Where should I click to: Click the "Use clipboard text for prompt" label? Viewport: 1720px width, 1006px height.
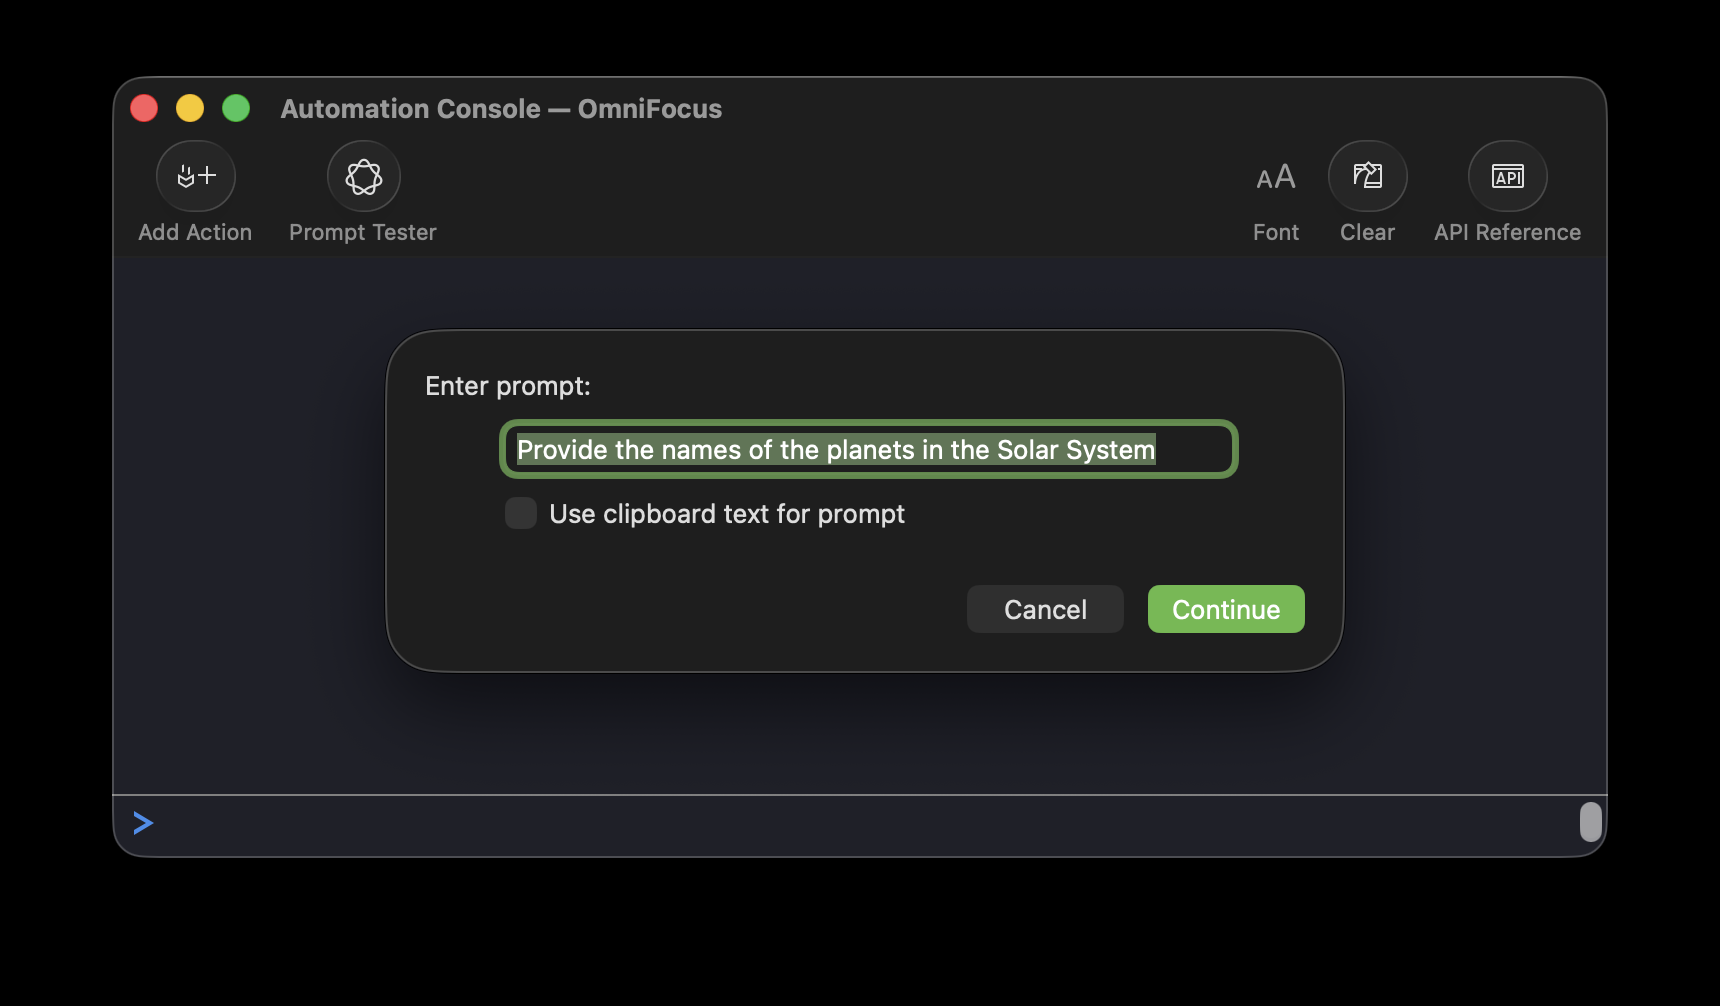tap(727, 514)
